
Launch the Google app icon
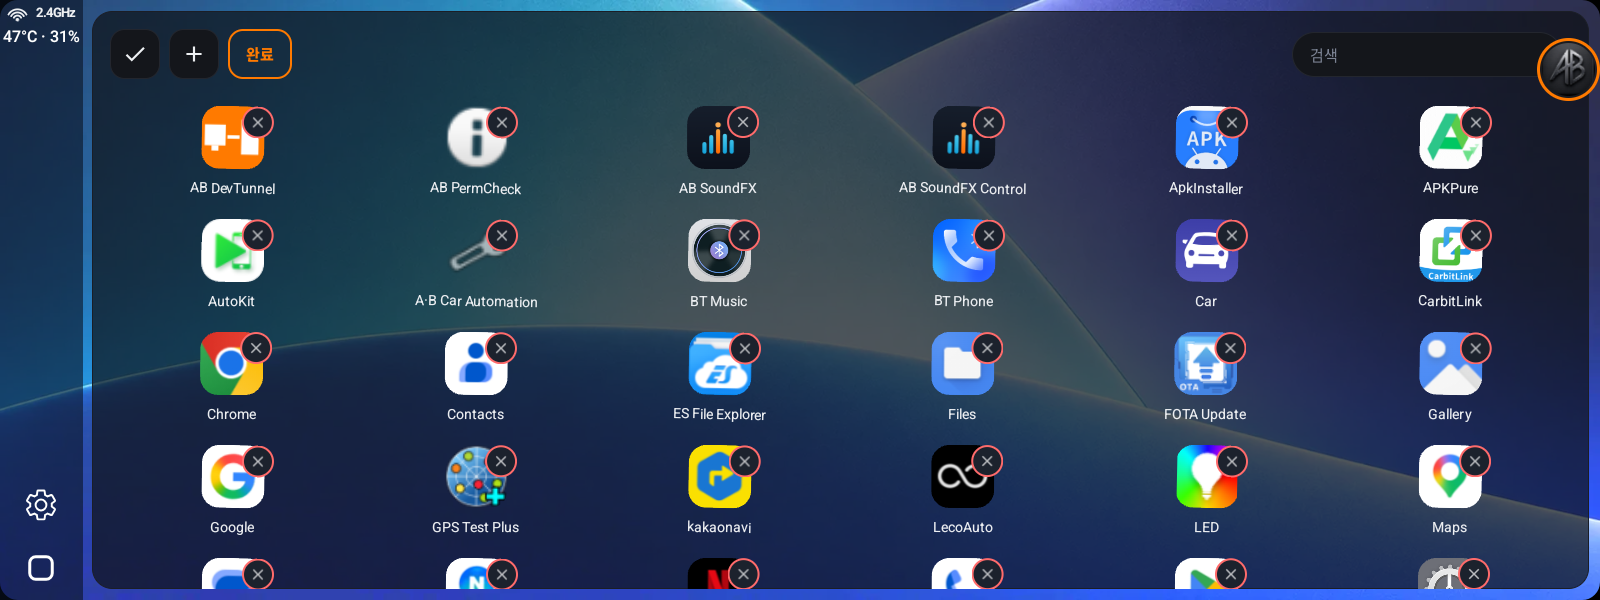[x=232, y=477]
